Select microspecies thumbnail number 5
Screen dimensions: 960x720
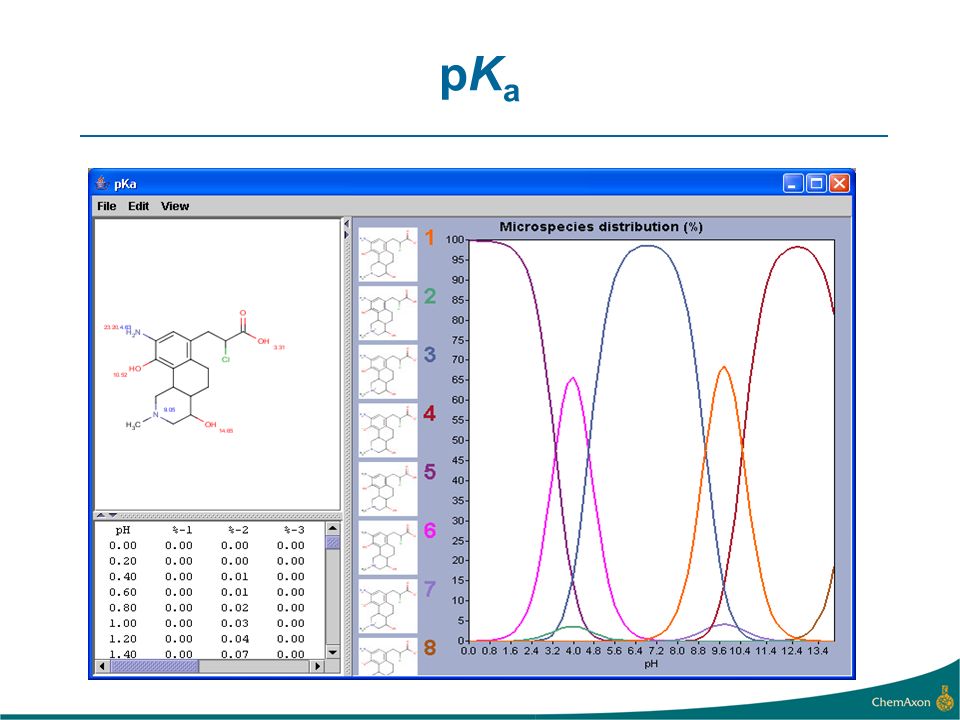point(388,489)
